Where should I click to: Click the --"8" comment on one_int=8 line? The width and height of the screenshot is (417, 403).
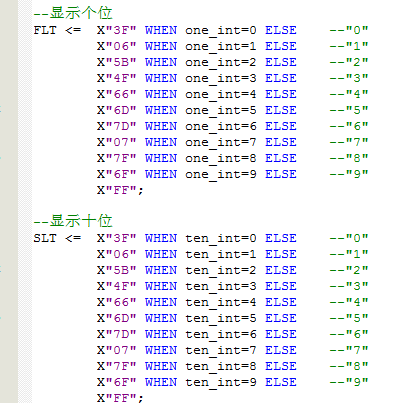[349, 158]
